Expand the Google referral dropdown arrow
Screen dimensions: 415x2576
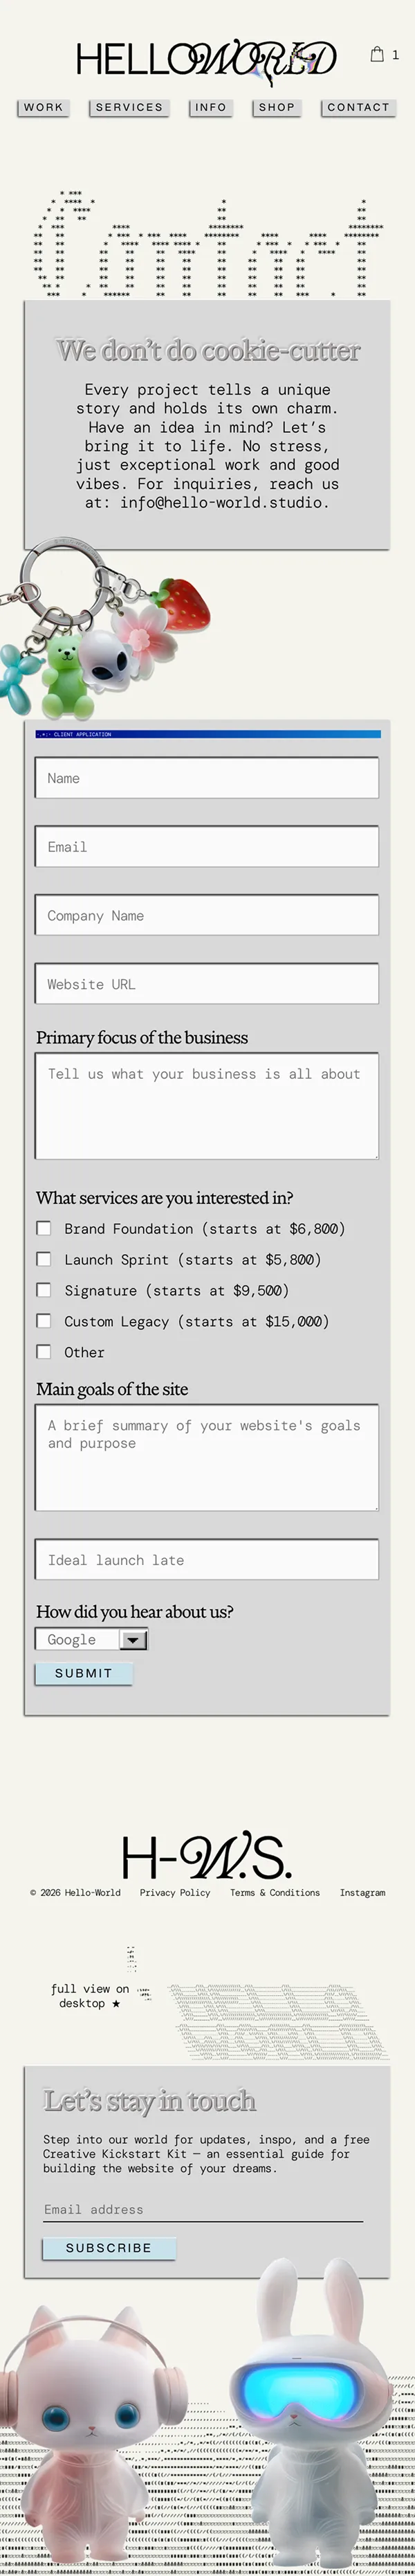(x=133, y=1640)
